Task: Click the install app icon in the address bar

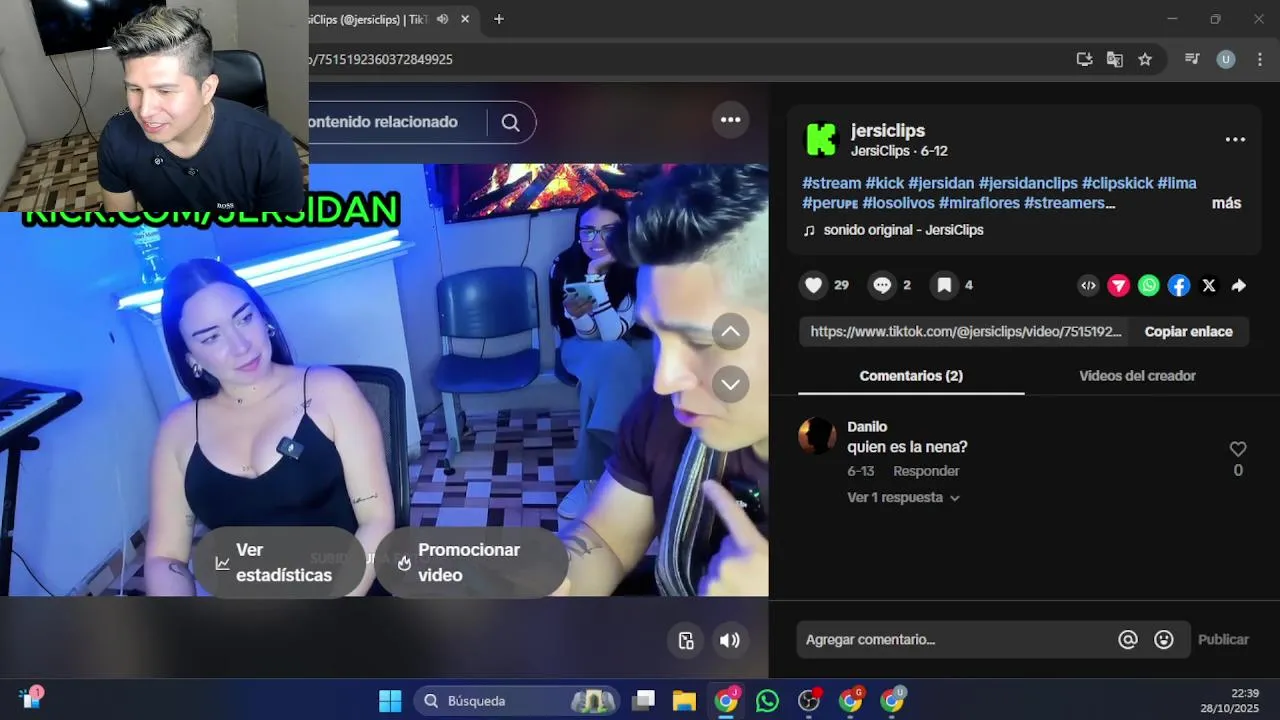Action: pos(1084,59)
